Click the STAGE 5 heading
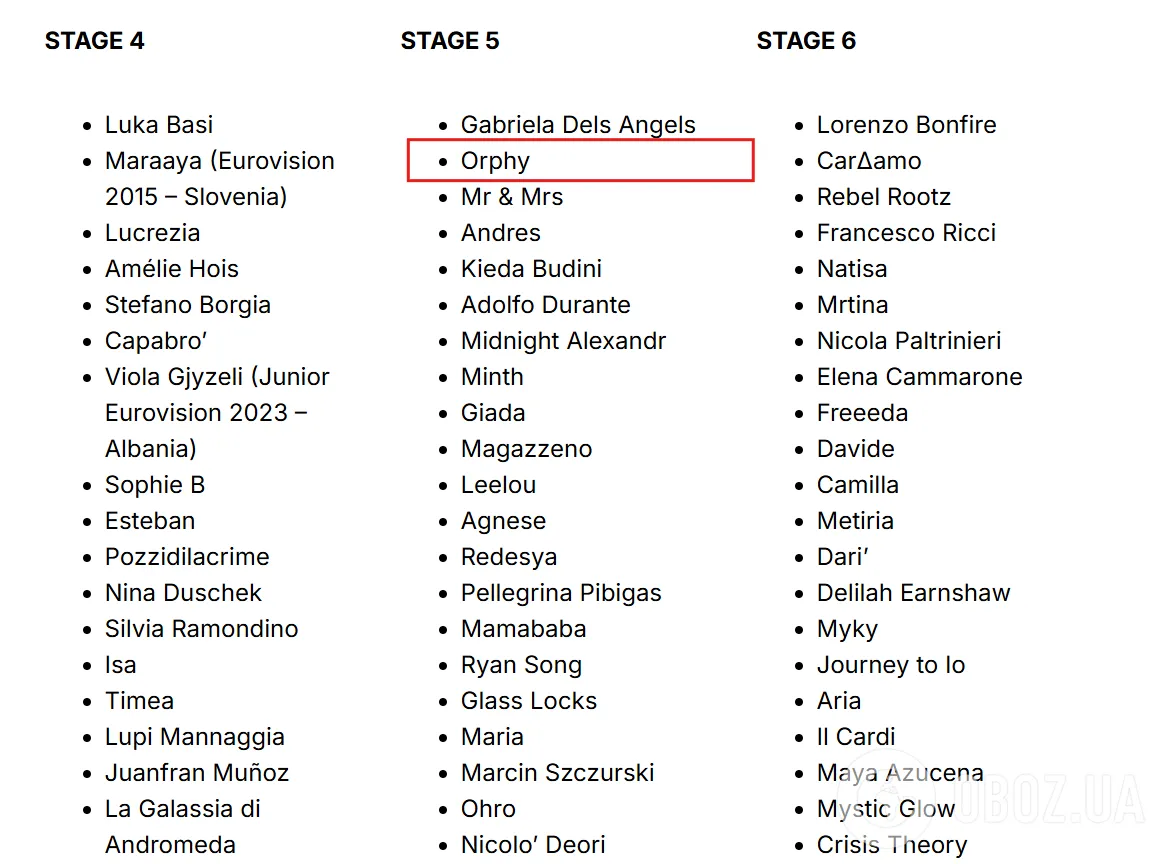The width and height of the screenshot is (1164, 864). point(450,41)
